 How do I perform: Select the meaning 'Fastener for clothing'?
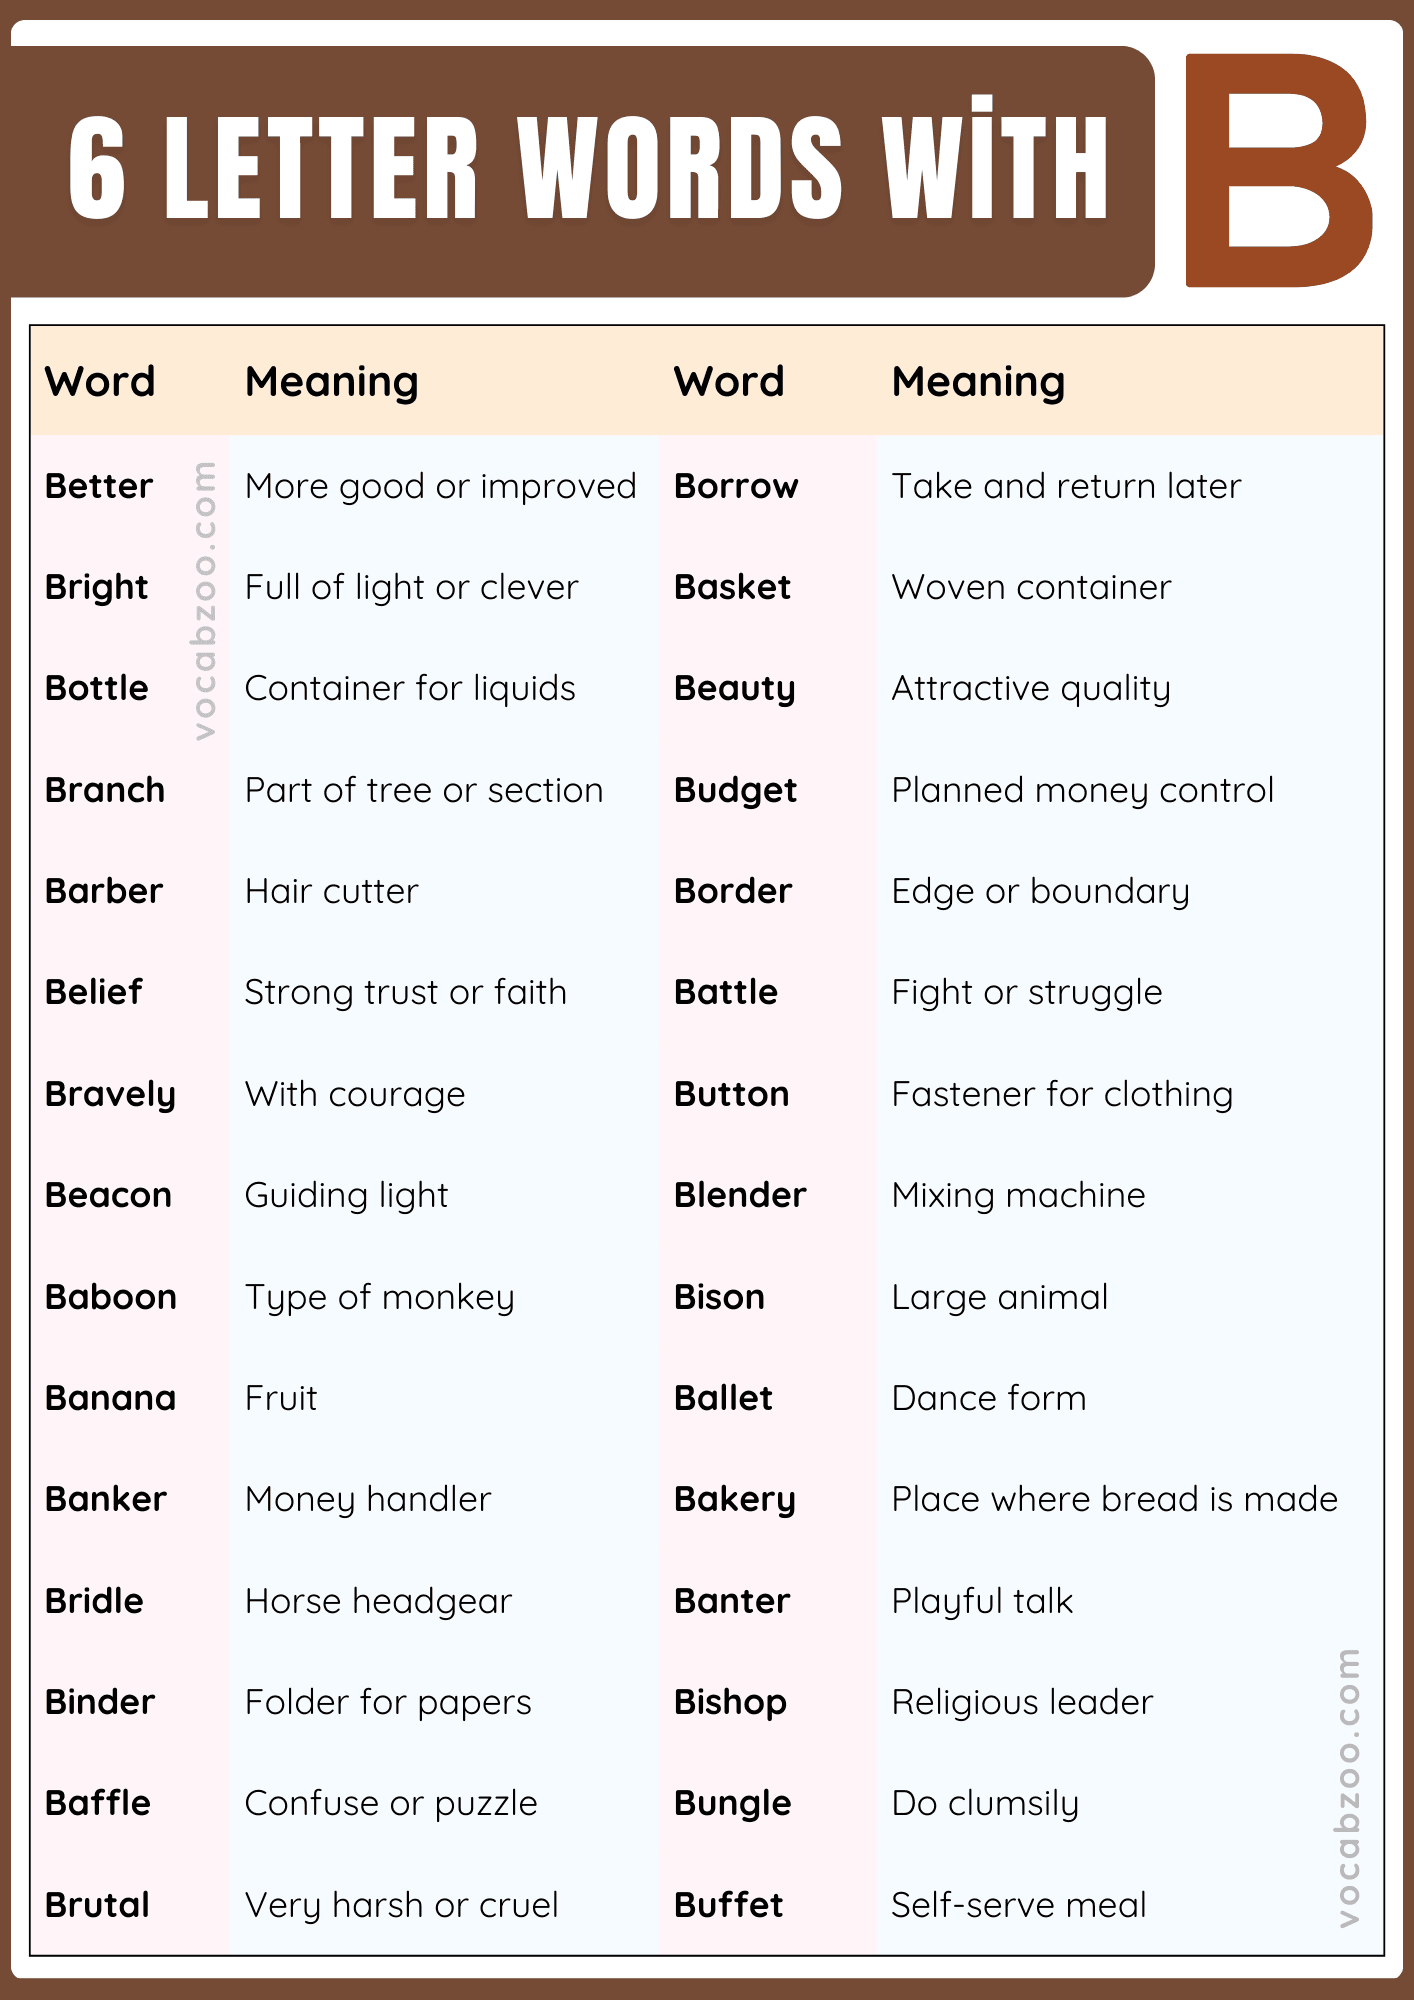(1062, 1094)
